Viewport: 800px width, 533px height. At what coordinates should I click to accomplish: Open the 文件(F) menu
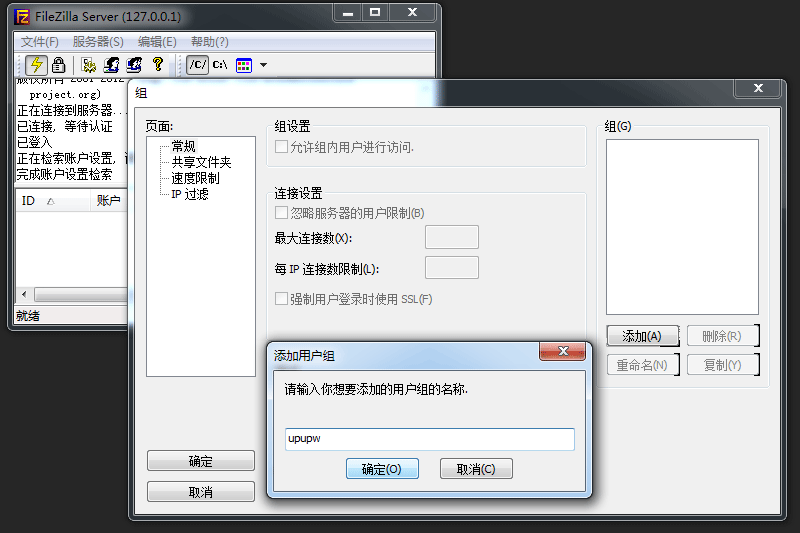tap(40, 42)
